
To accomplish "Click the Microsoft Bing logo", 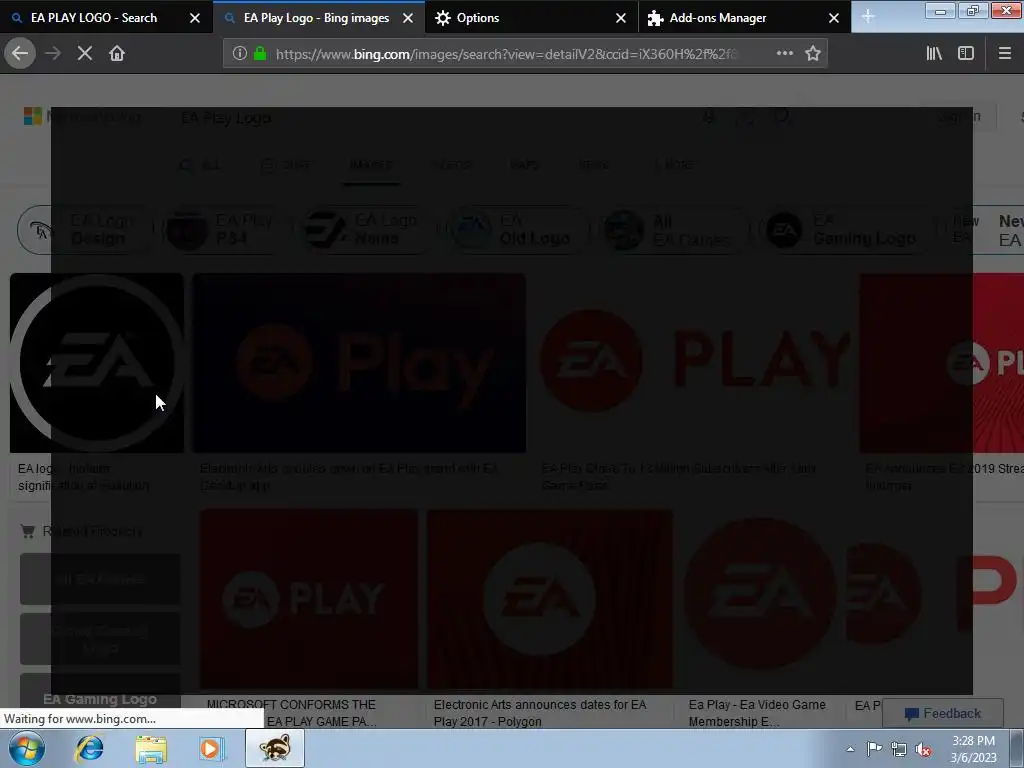I will point(82,117).
